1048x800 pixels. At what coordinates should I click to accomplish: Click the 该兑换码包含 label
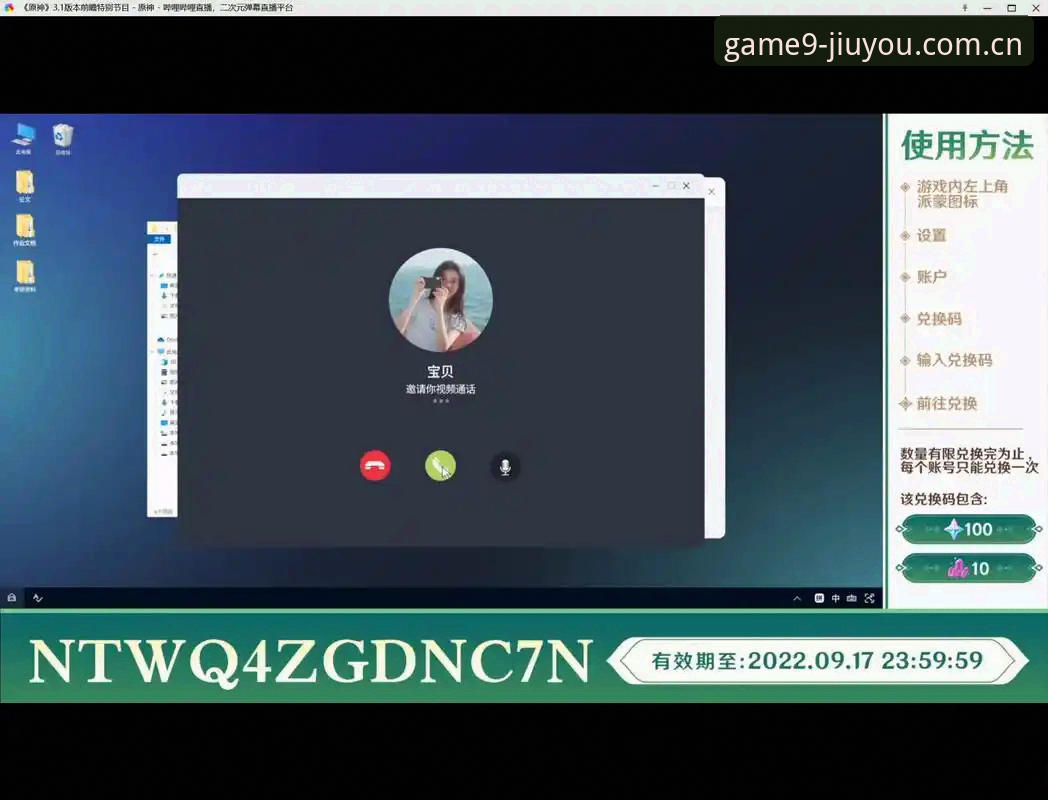(943, 499)
